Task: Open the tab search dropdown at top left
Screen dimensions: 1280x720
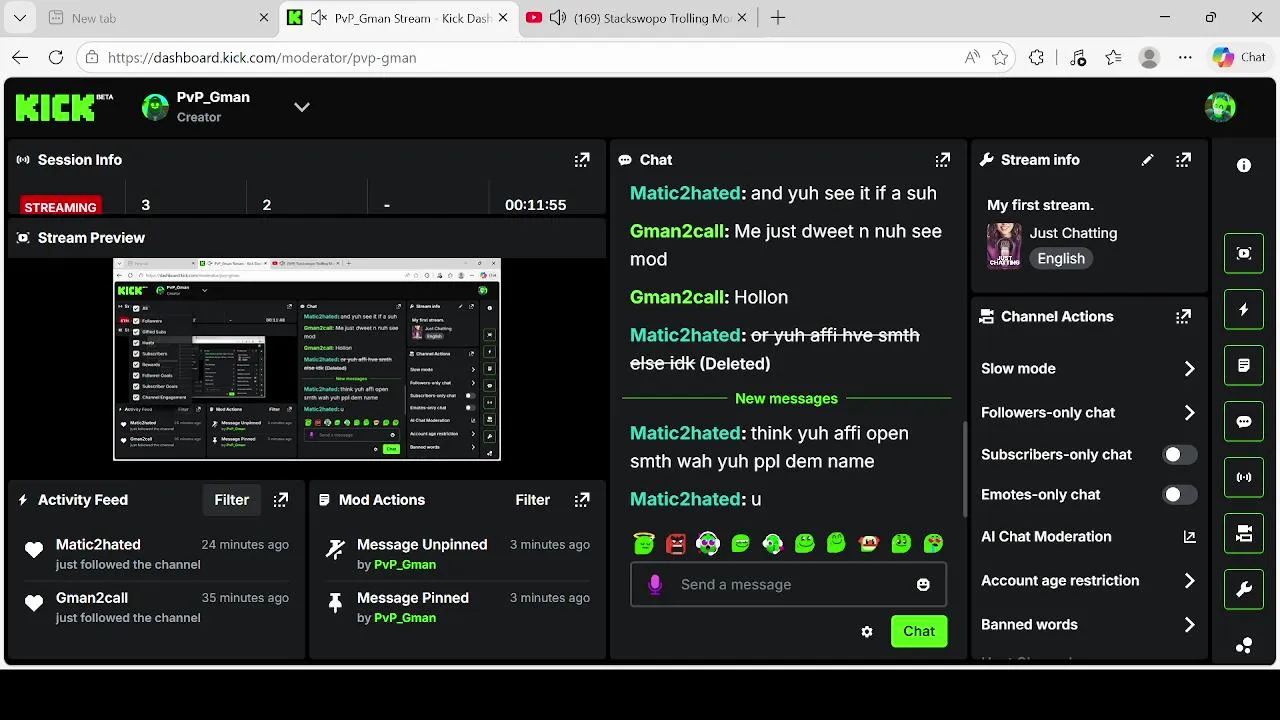Action: [20, 18]
